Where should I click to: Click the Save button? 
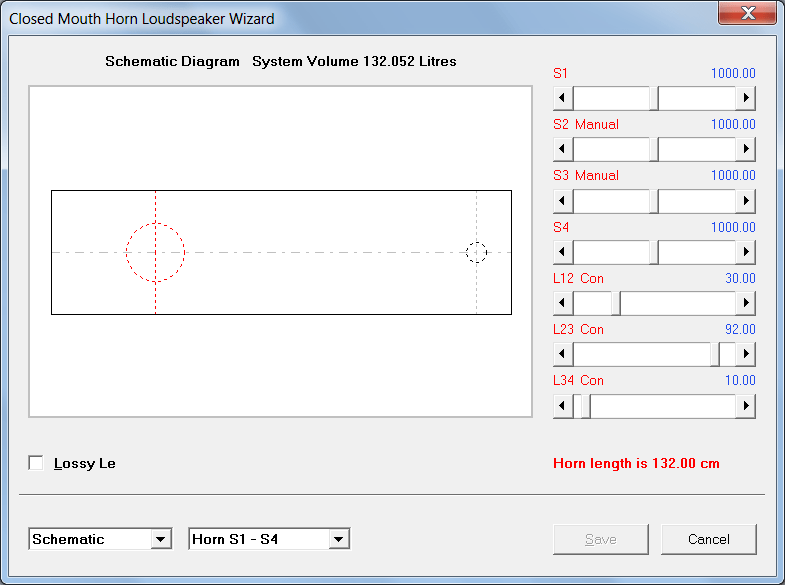point(601,539)
